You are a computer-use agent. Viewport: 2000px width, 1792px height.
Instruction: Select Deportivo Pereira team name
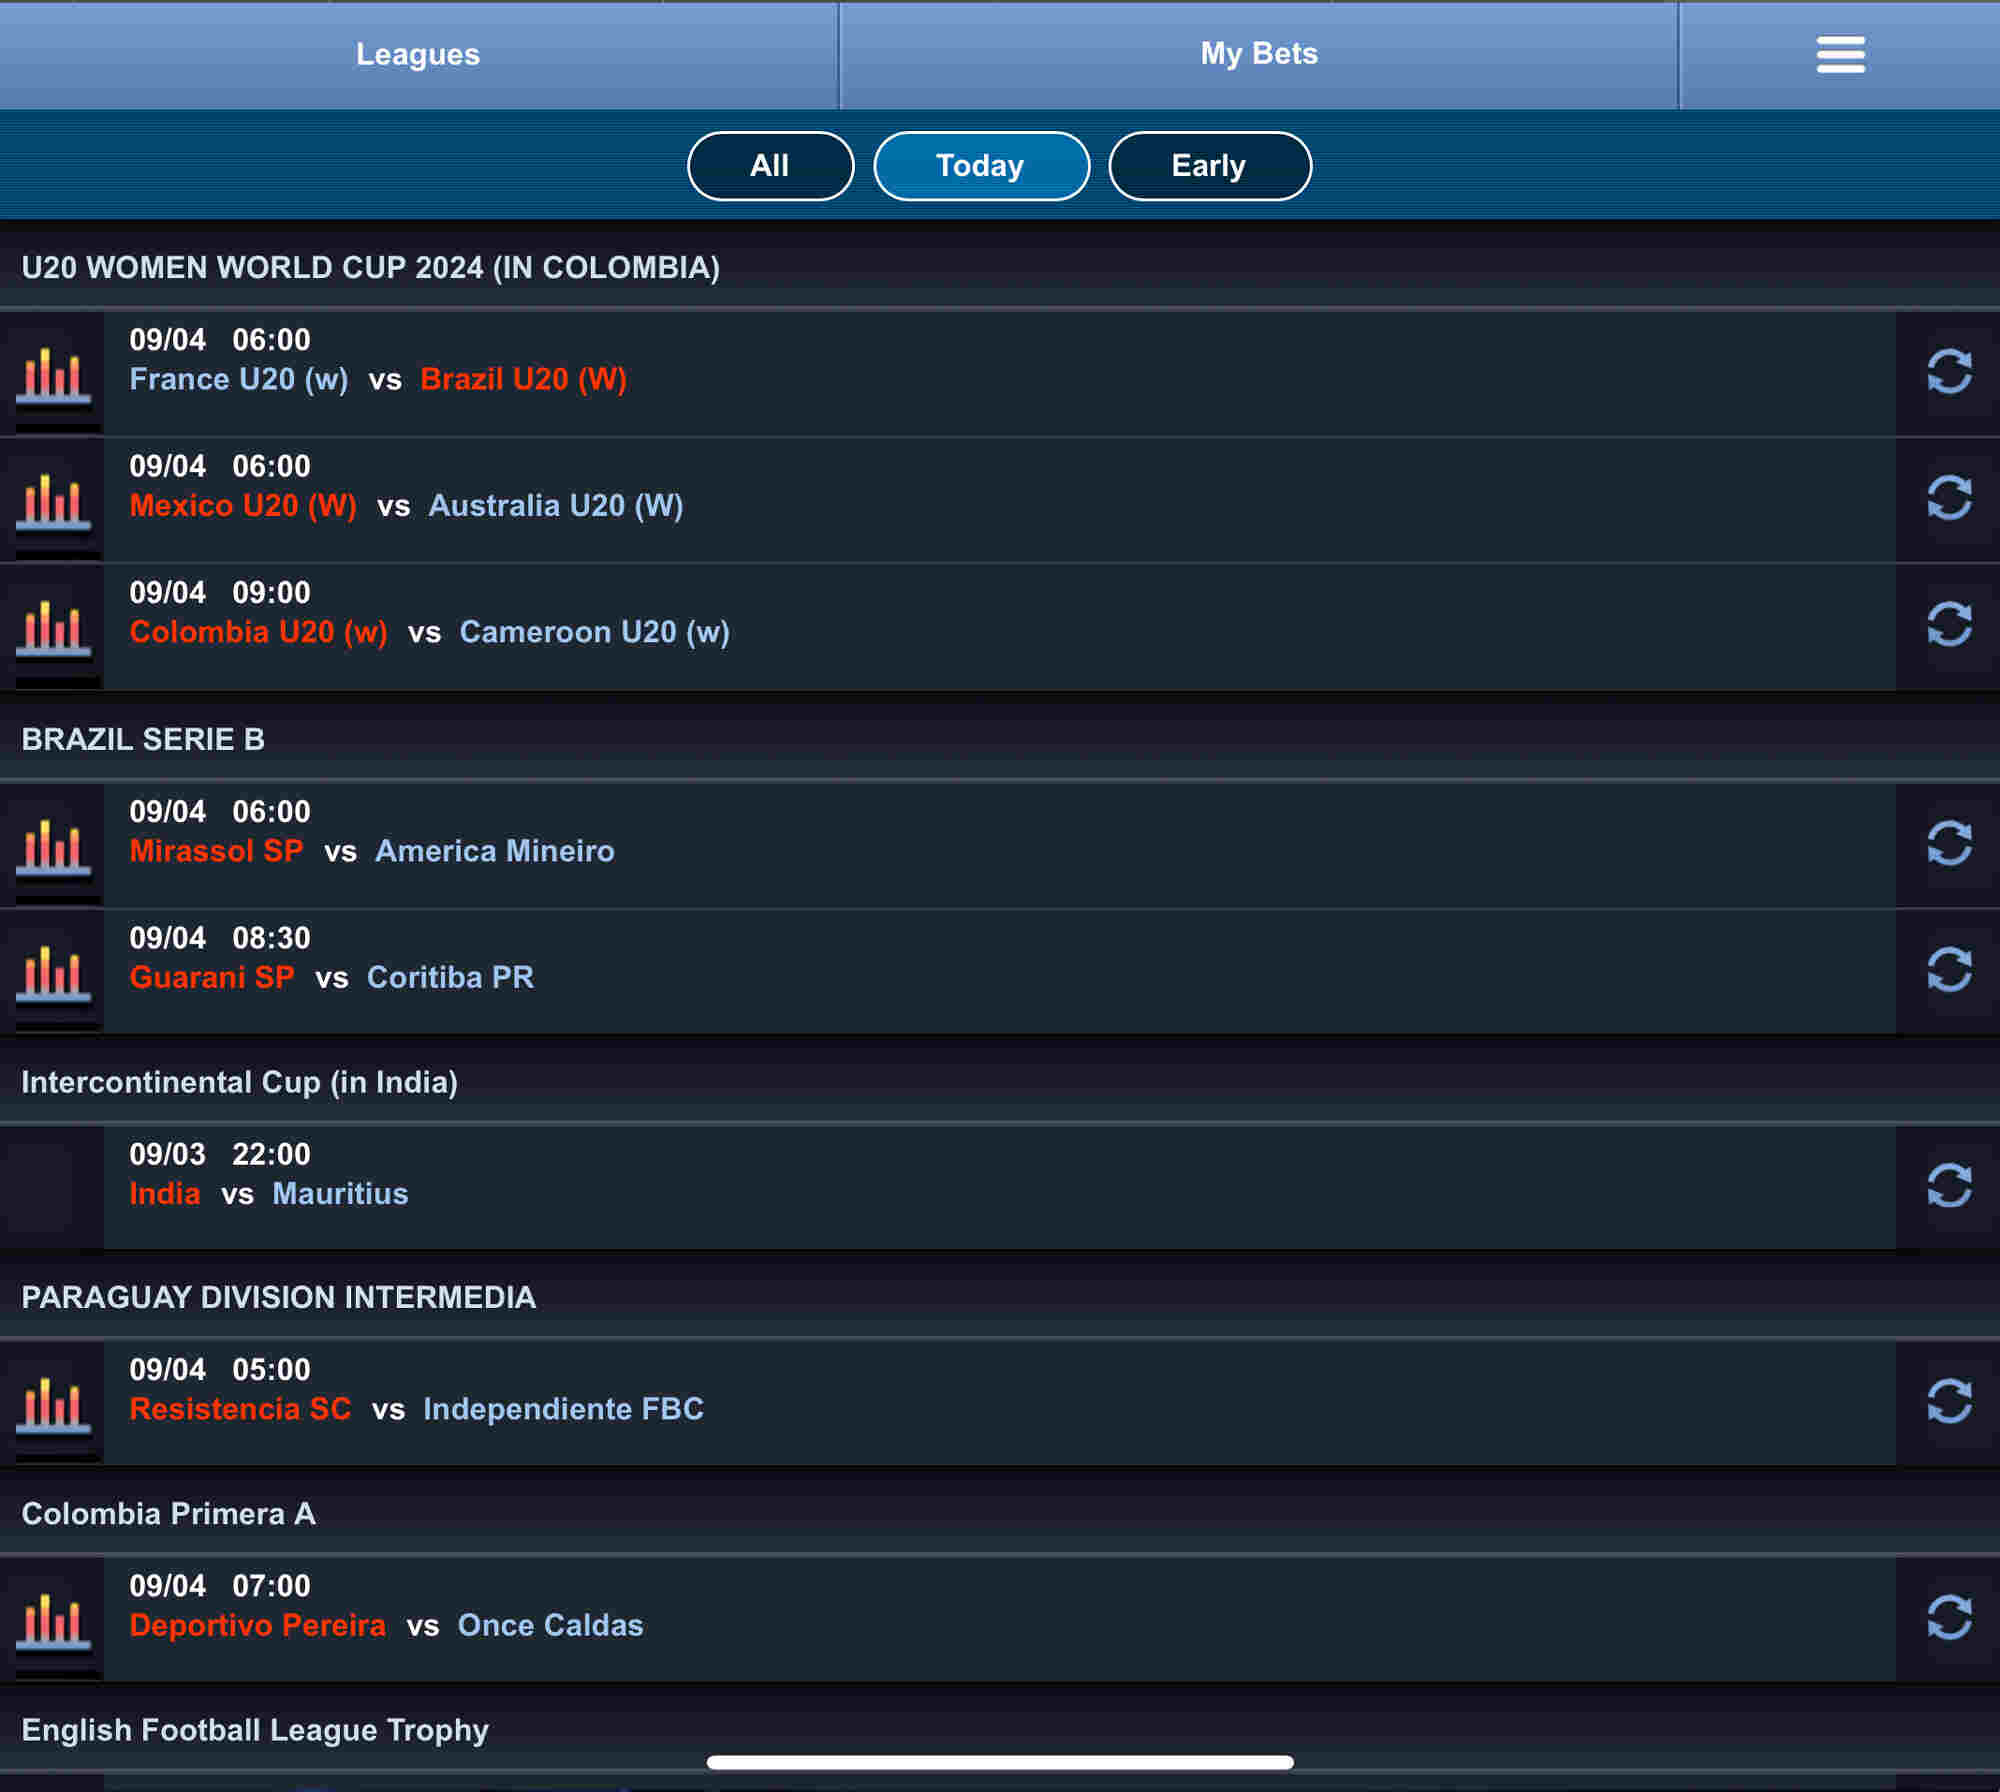257,1626
